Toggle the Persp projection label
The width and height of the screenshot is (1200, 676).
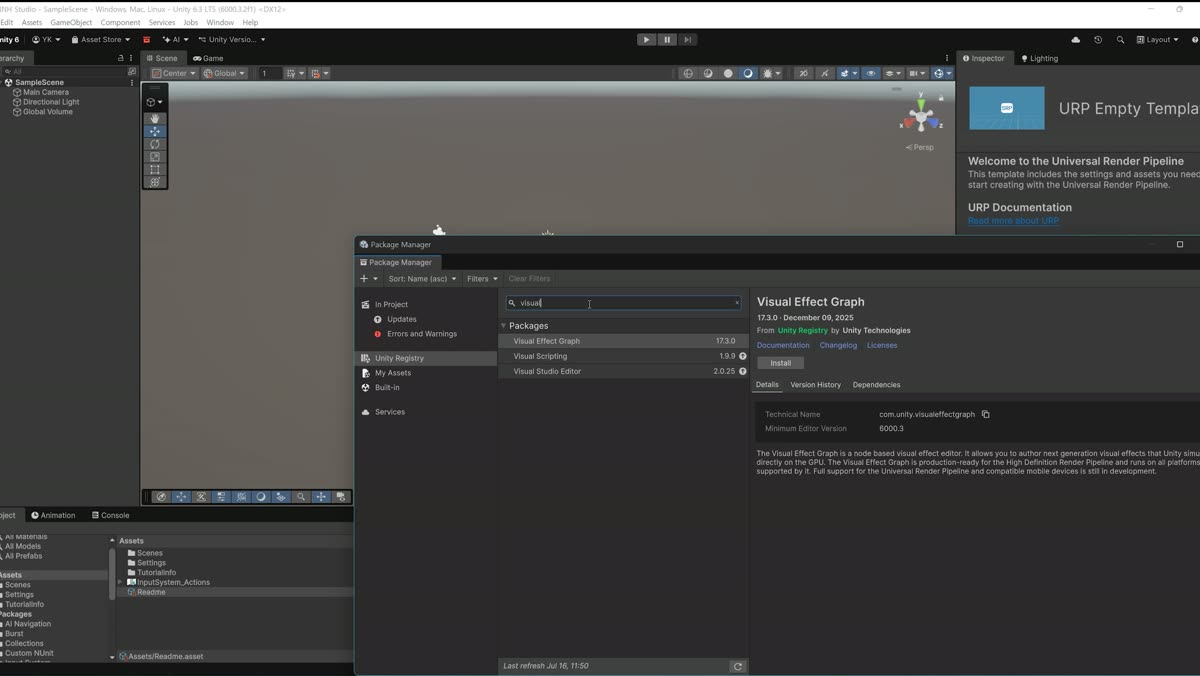pyautogui.click(x=920, y=147)
